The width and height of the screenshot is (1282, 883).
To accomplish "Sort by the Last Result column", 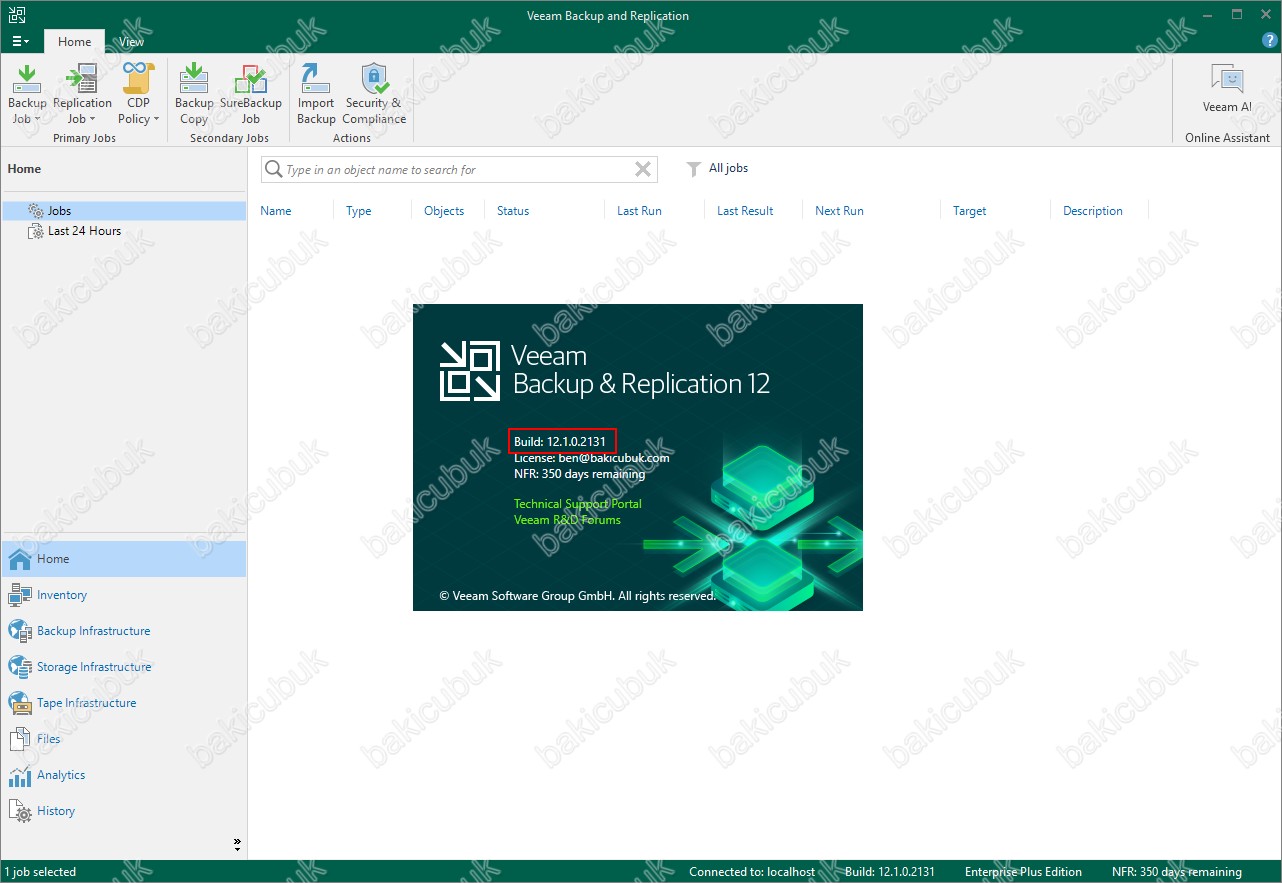I will pos(745,211).
